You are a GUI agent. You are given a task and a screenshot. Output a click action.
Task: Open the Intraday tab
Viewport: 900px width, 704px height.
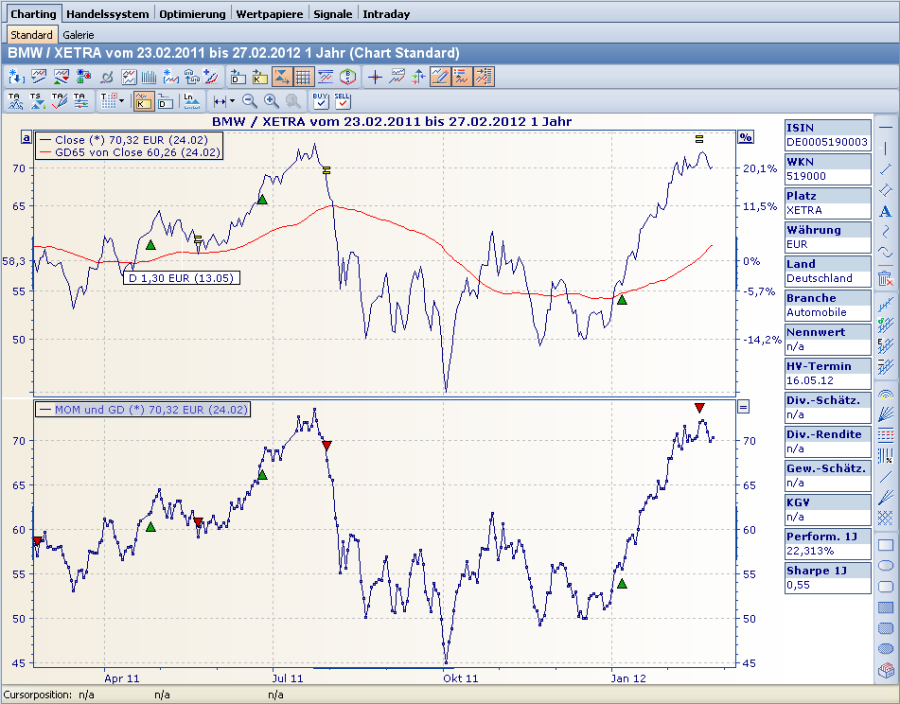pyautogui.click(x=385, y=14)
